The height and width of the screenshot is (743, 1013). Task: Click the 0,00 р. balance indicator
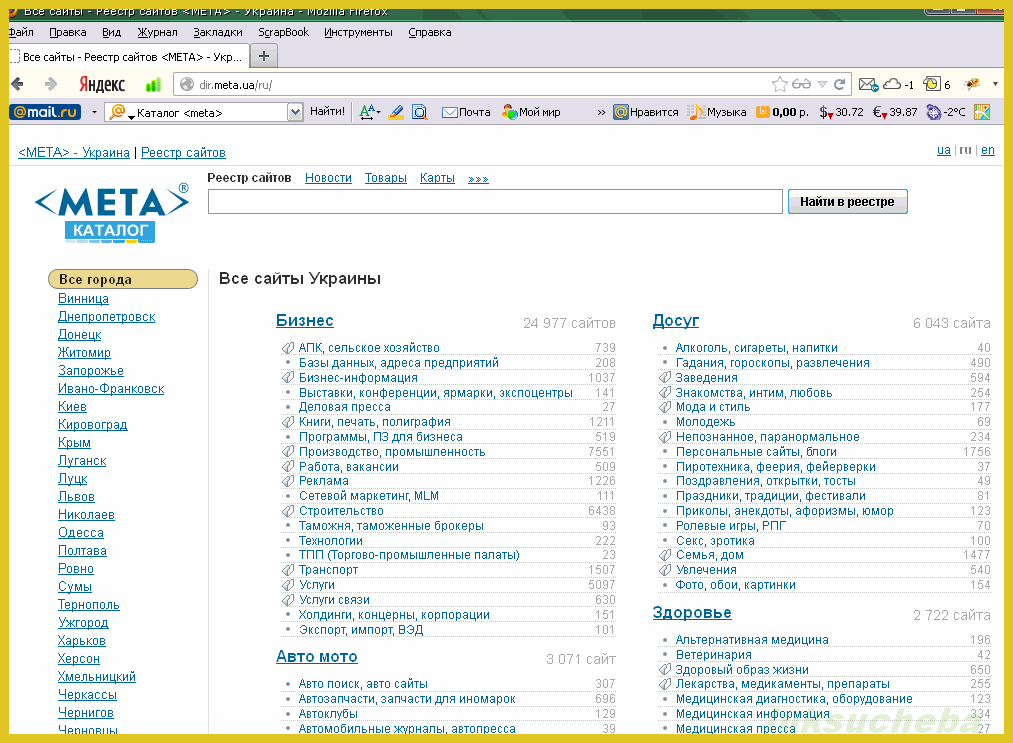click(782, 112)
